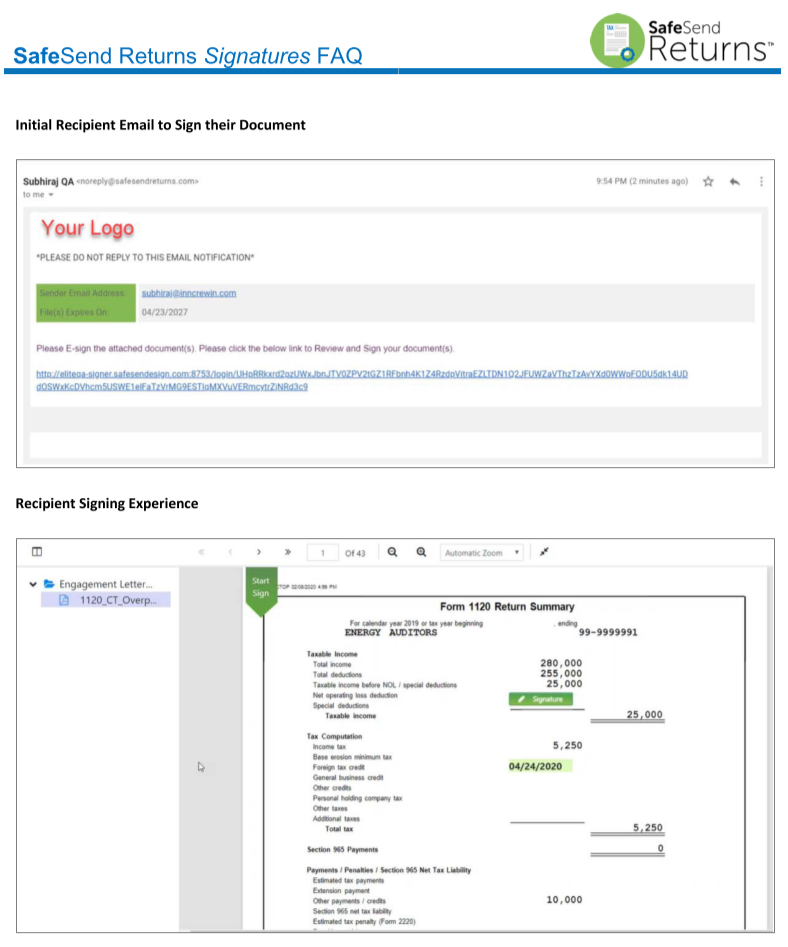The height and width of the screenshot is (947, 788).
Task: Click the fullscreen collapse arrows icon
Action: click(544, 551)
